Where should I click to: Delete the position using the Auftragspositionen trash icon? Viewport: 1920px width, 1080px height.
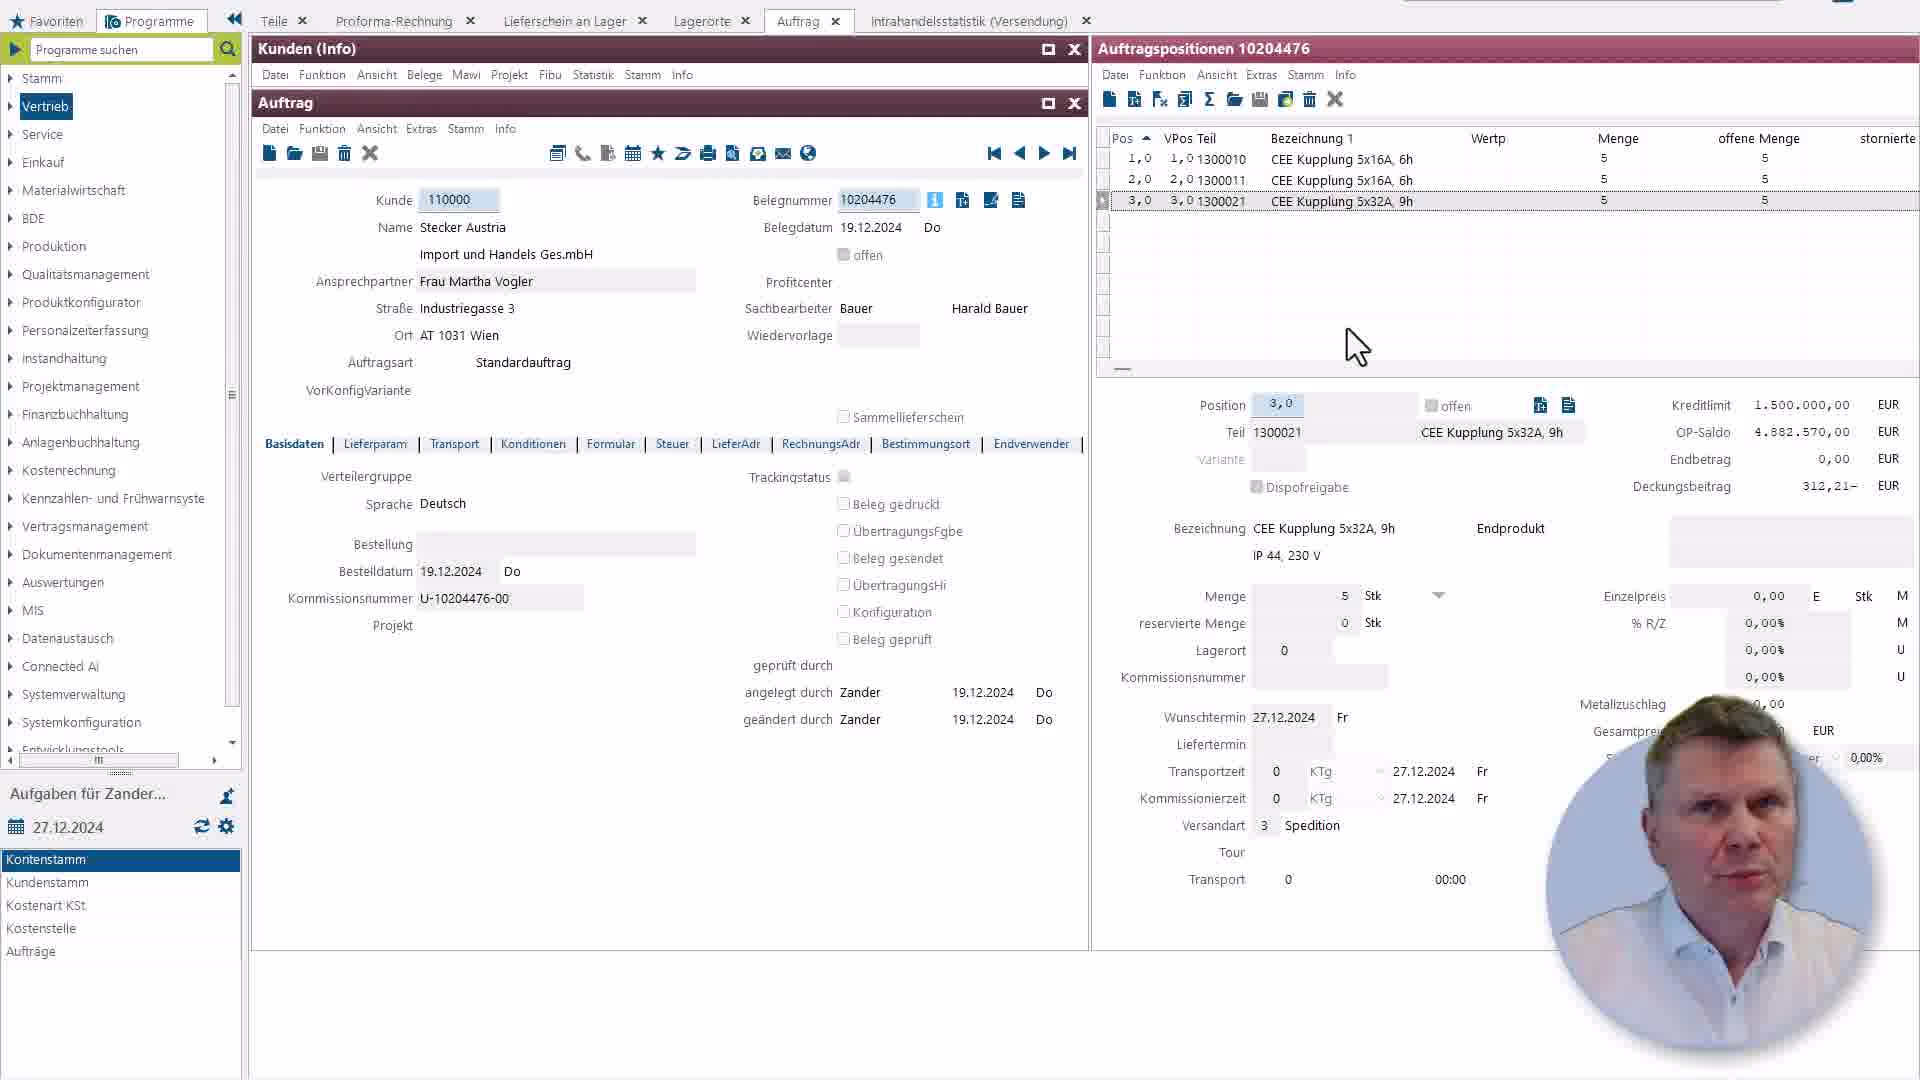click(x=1310, y=99)
